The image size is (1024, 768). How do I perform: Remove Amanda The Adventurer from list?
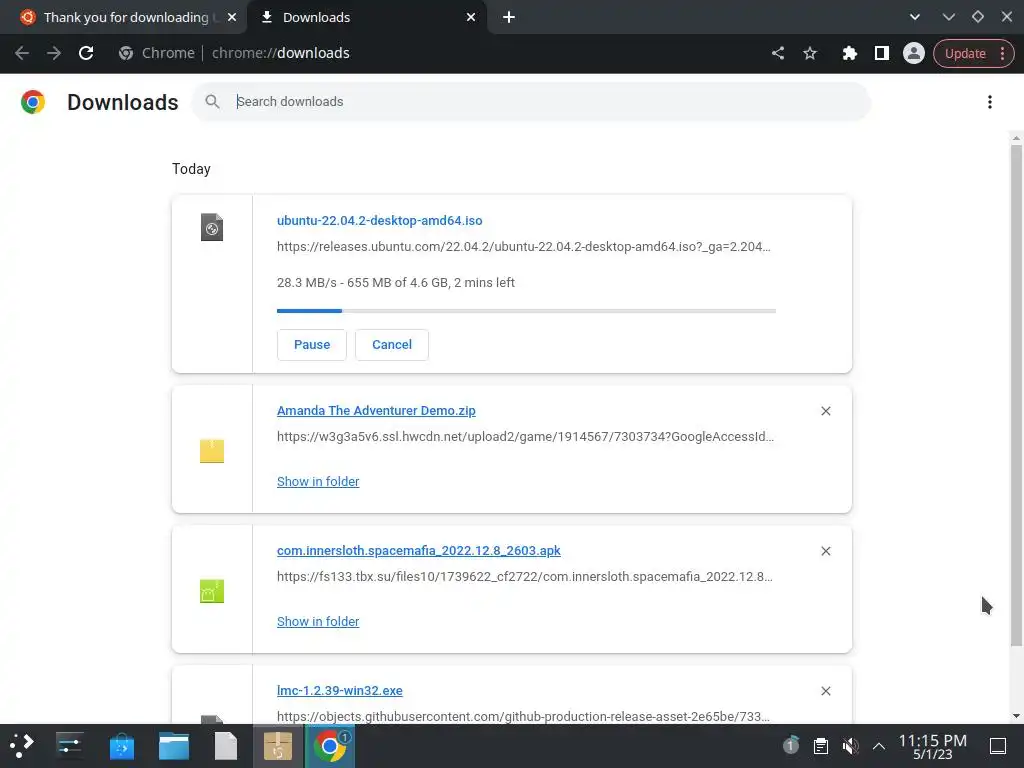(x=825, y=411)
